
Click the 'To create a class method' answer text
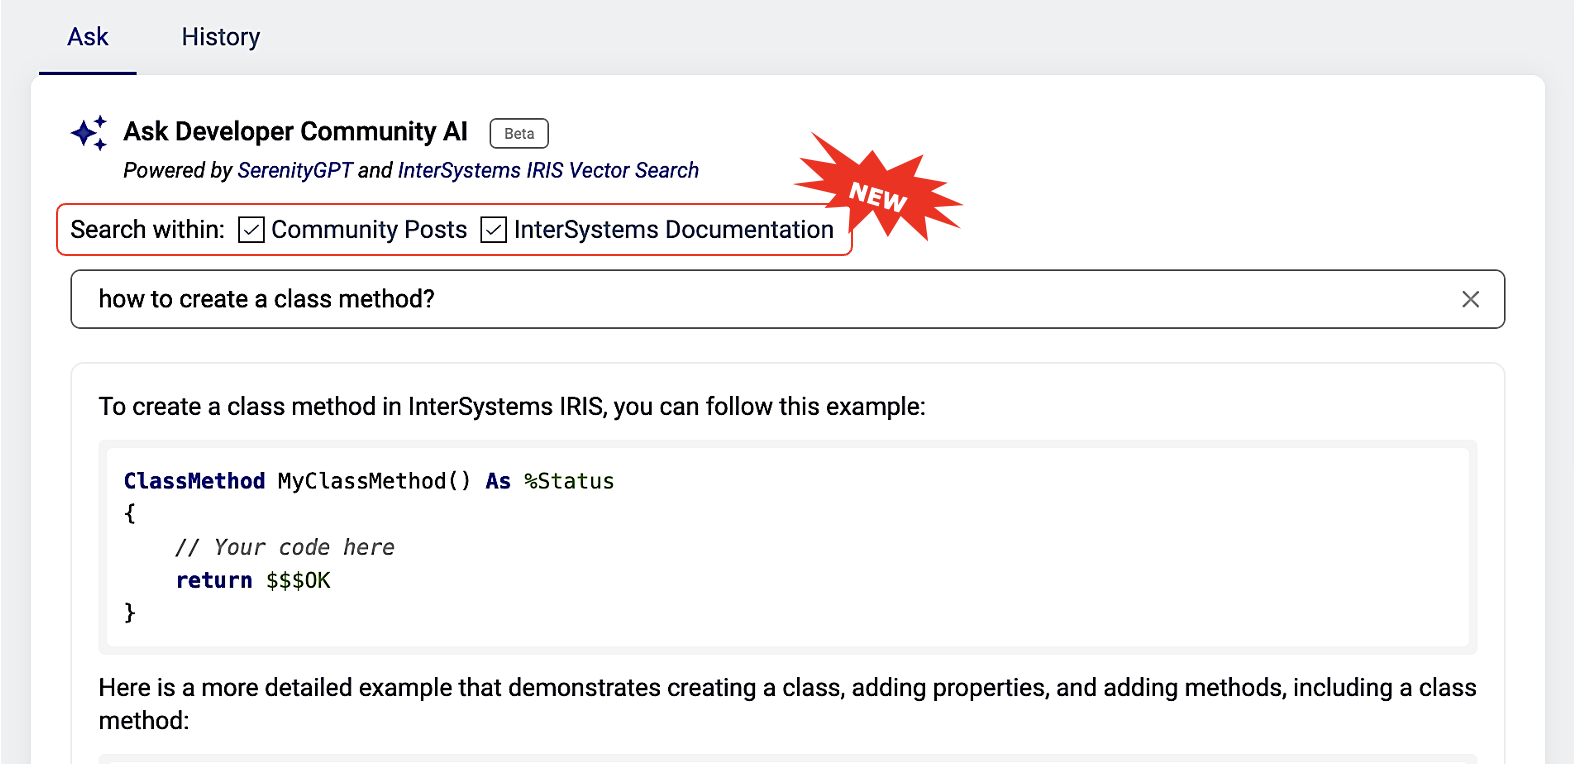pyautogui.click(x=512, y=407)
